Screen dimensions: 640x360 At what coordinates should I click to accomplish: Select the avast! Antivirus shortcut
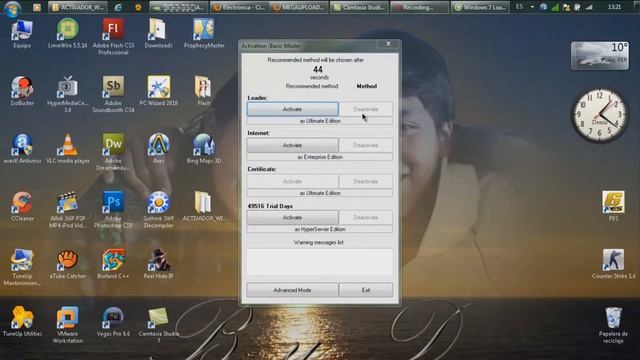click(x=22, y=149)
